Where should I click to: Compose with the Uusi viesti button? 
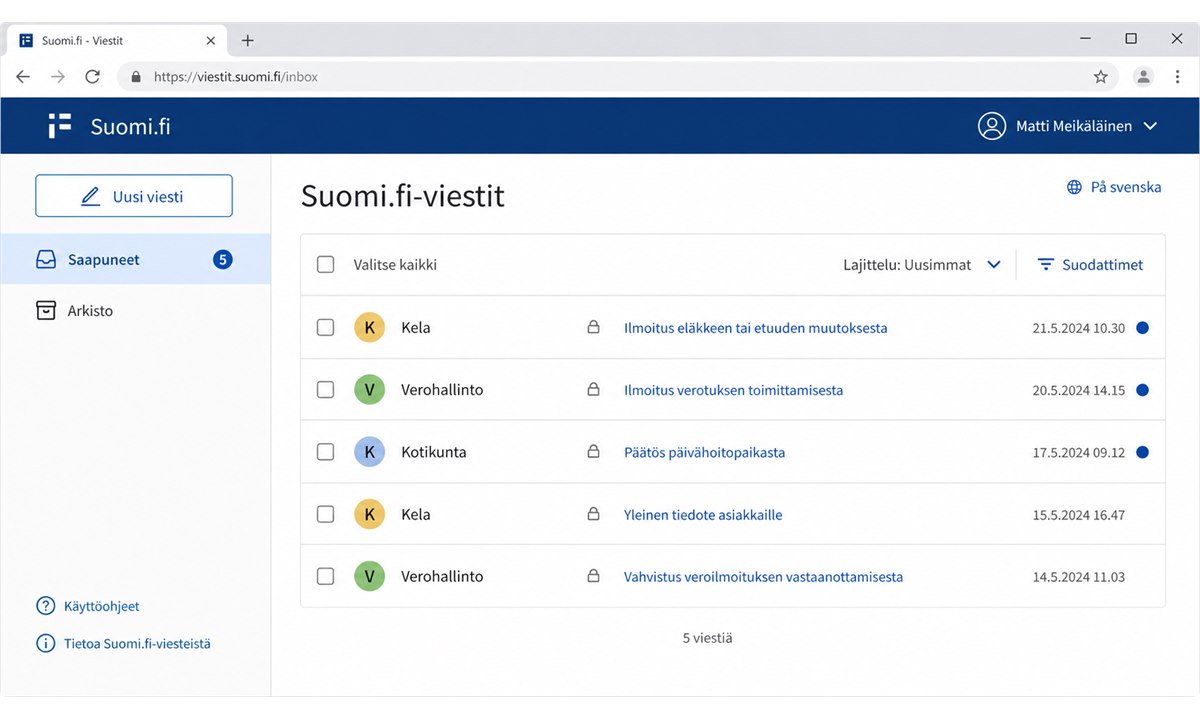(x=134, y=196)
